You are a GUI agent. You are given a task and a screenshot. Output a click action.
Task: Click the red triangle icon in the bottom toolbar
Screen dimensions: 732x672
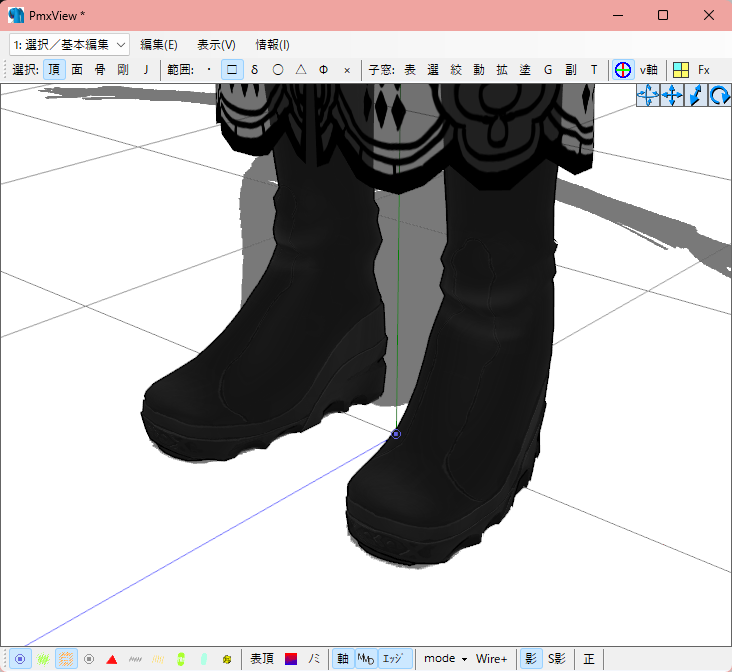coord(112,659)
